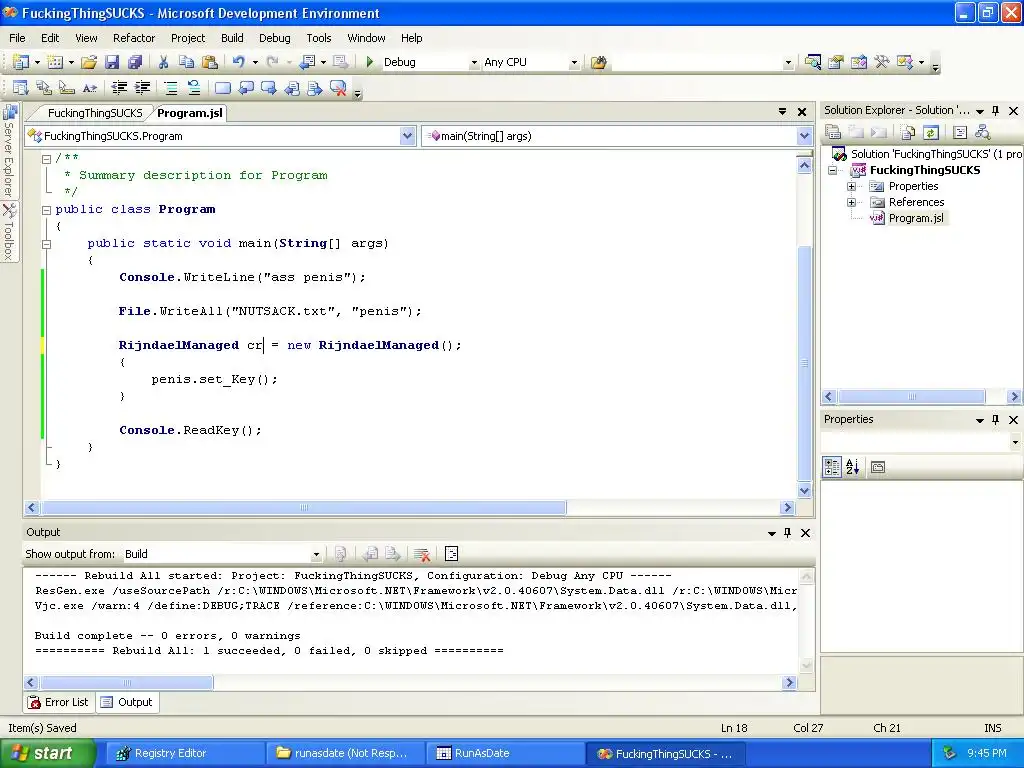Open the Toolbox via hammer and wrench icon
The image size is (1024, 768).
[x=882, y=62]
